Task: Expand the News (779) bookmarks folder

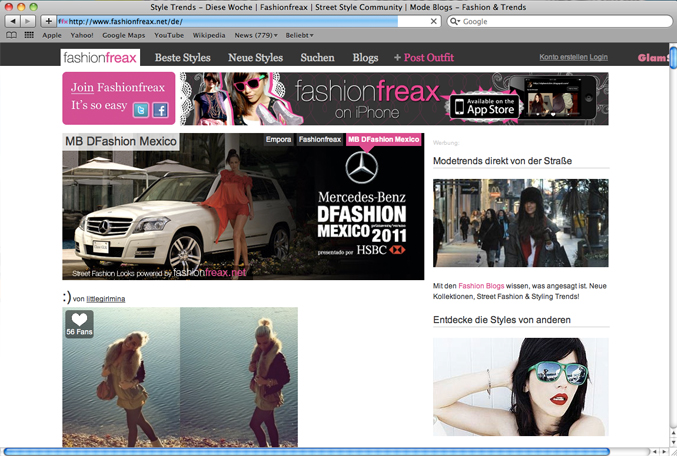Action: click(x=256, y=35)
